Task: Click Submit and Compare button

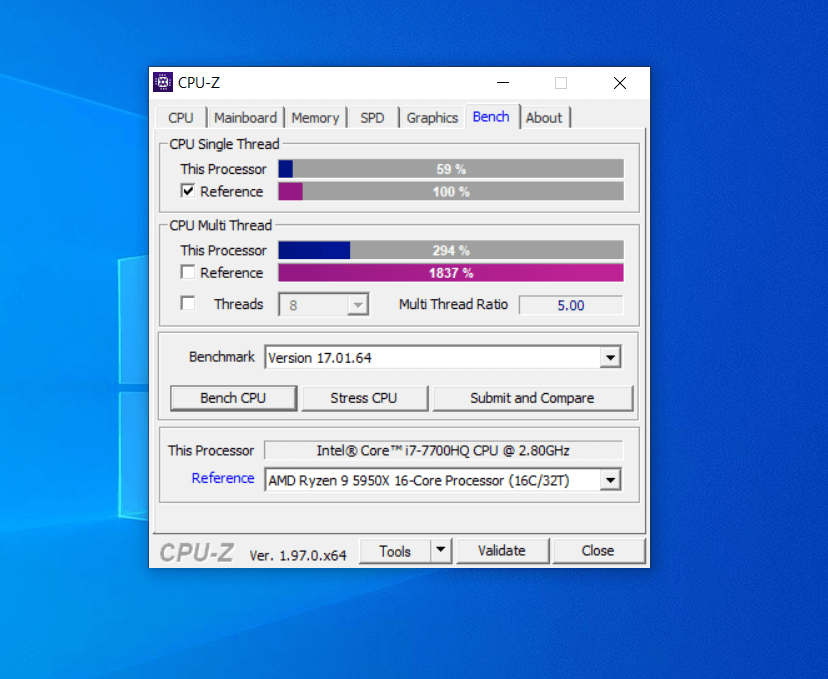Action: click(x=532, y=398)
